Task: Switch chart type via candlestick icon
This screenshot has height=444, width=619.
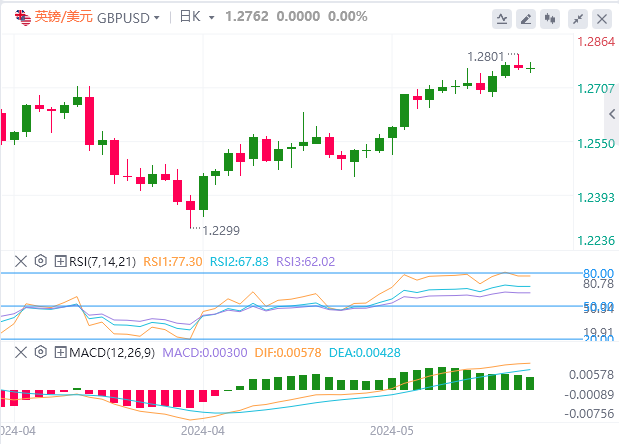Action: point(550,19)
